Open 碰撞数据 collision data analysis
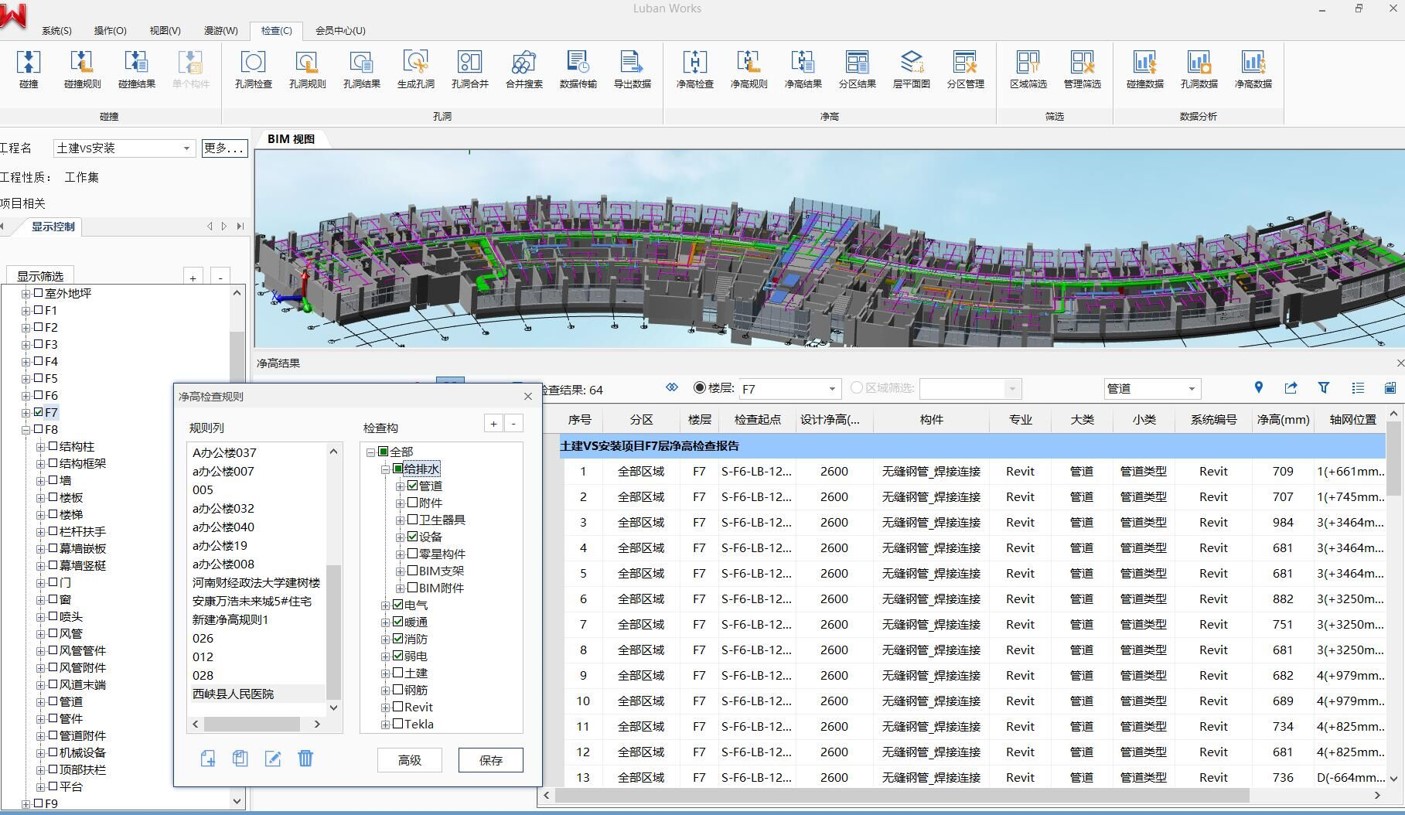This screenshot has height=815, width=1405. click(1144, 69)
